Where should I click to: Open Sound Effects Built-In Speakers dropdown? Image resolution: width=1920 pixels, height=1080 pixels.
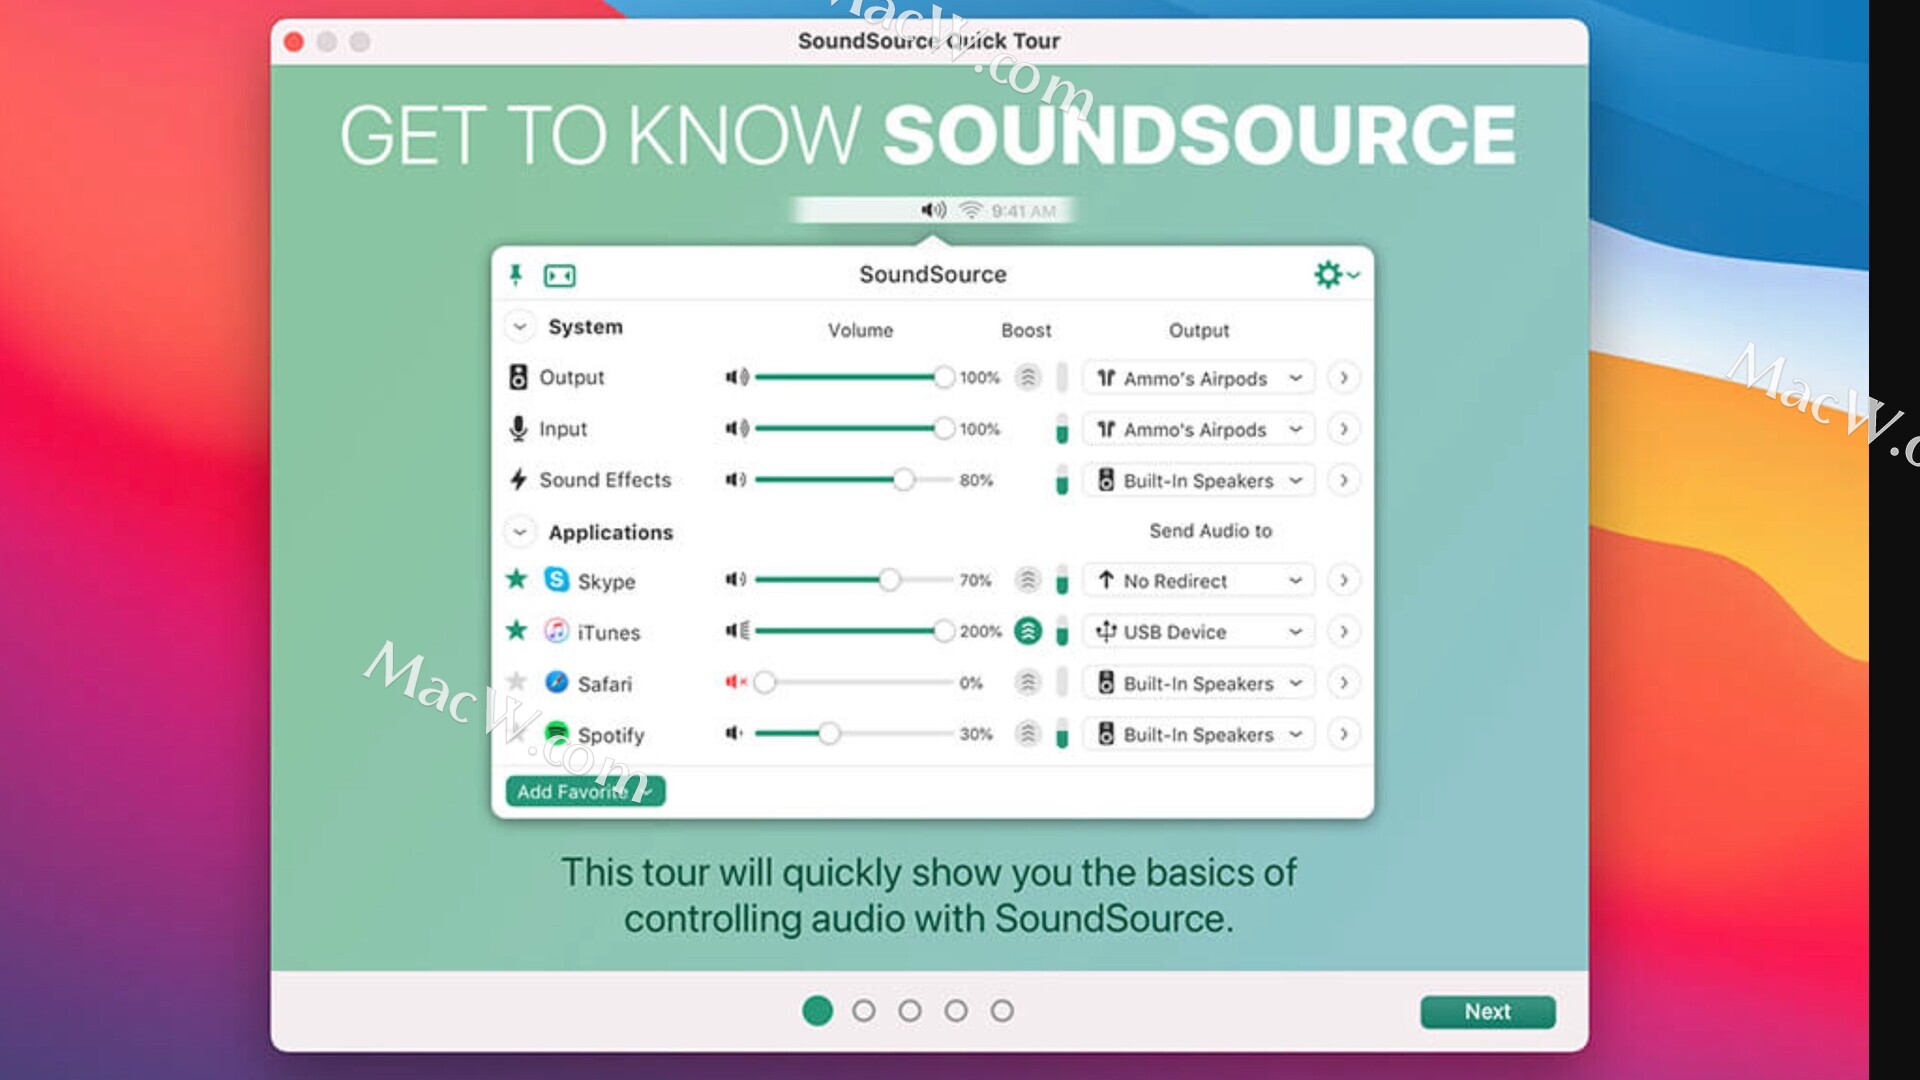tap(1199, 480)
